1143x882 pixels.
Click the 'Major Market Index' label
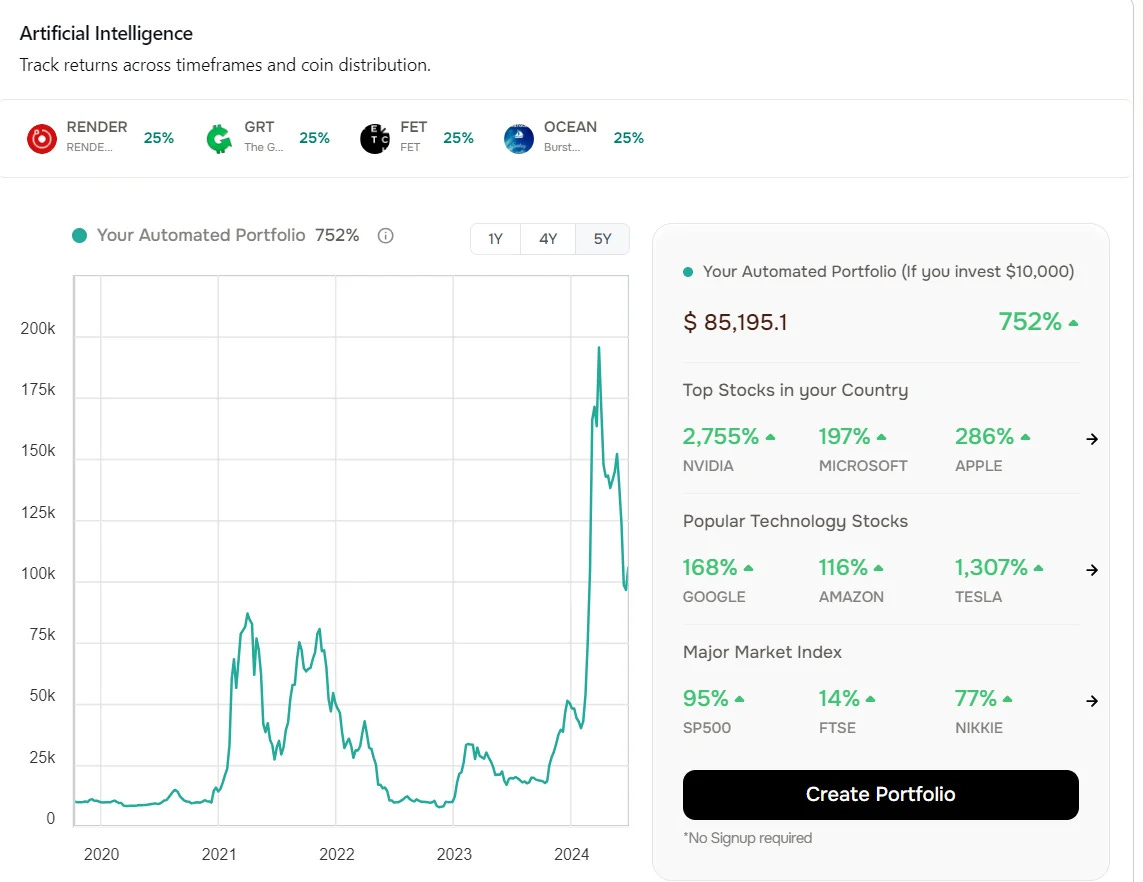click(x=762, y=652)
